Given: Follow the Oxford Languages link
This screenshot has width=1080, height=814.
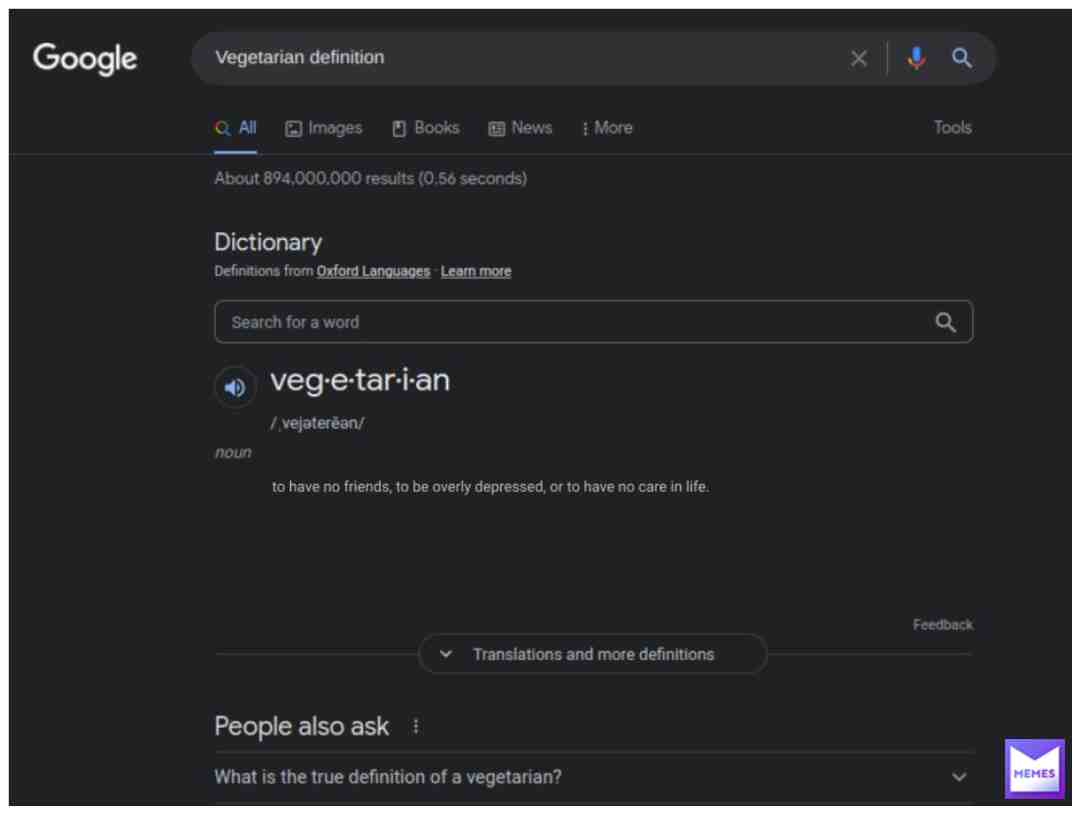Looking at the screenshot, I should tap(373, 271).
